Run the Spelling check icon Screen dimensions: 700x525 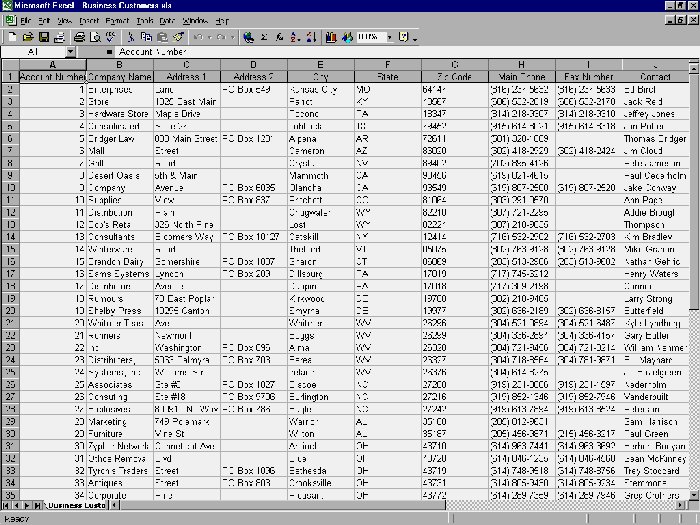tap(110, 37)
